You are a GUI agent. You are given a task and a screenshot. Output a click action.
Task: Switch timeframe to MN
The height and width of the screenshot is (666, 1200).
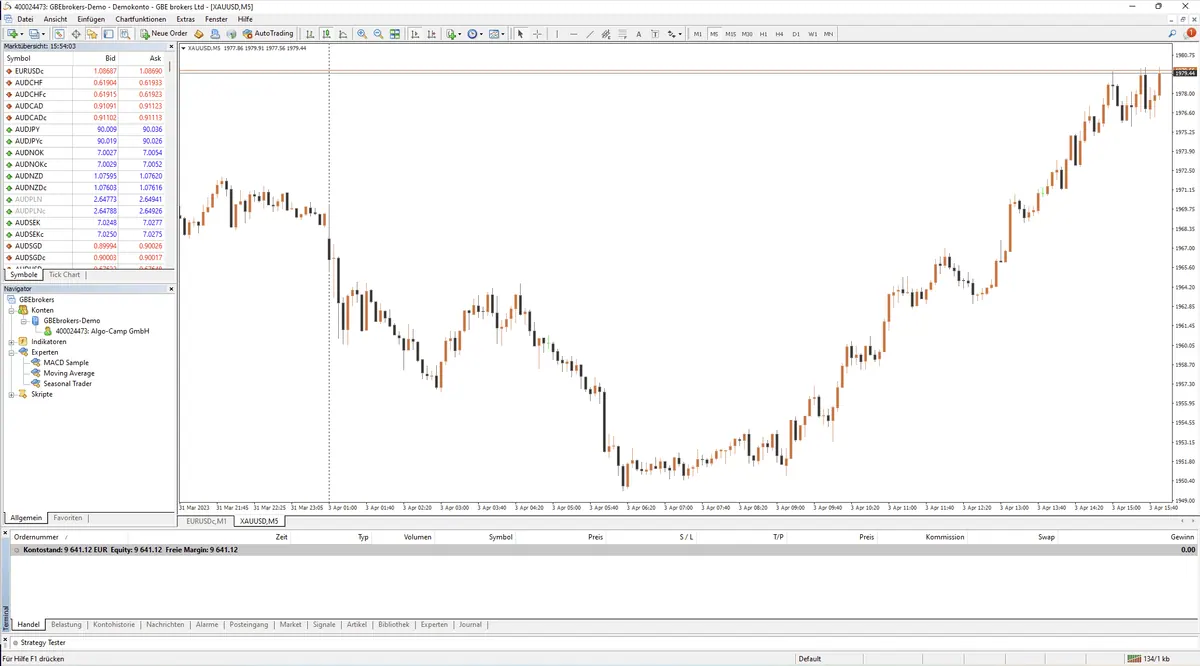tap(828, 33)
